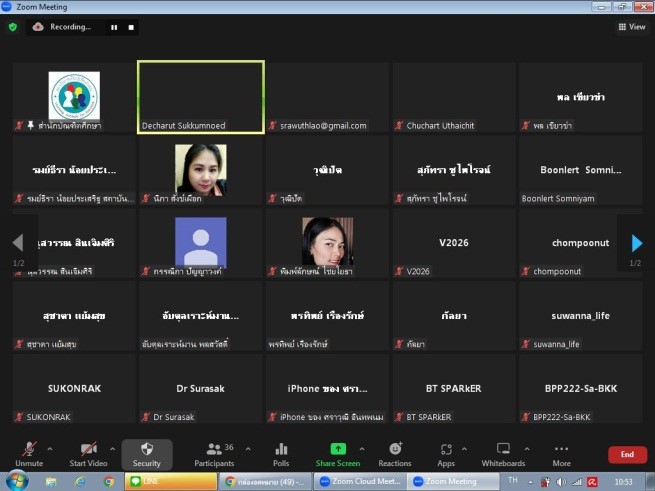Expand the Share Screen options arrow
The height and width of the screenshot is (491, 655).
click(x=362, y=448)
